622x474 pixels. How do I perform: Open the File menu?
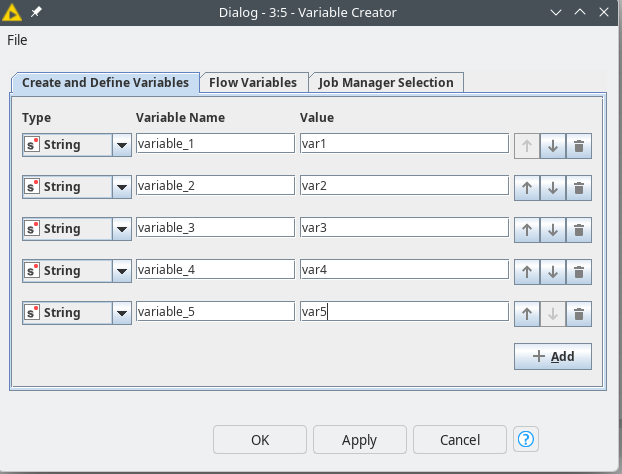(x=18, y=40)
